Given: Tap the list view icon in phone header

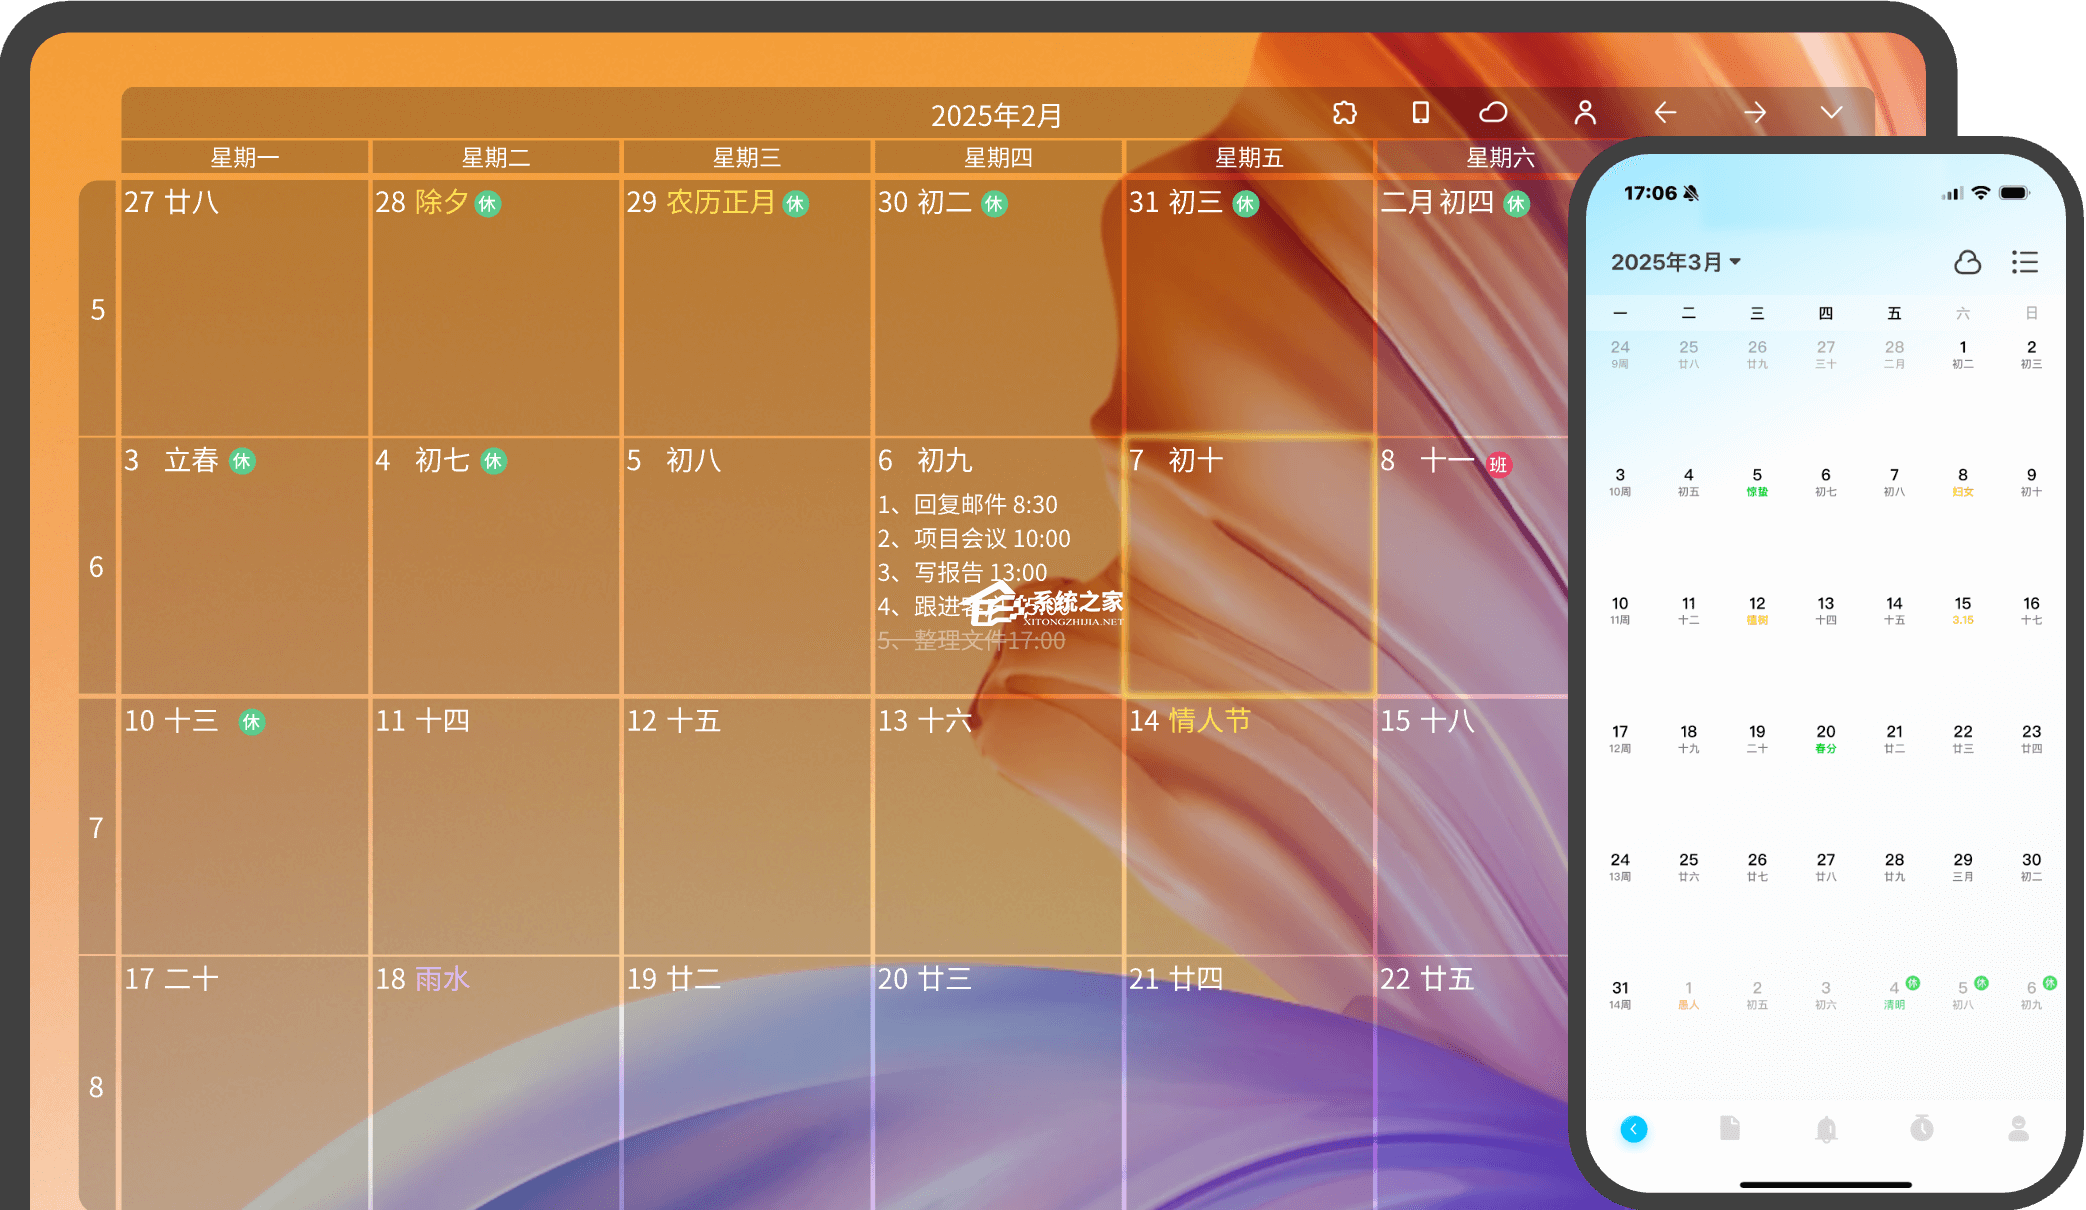Looking at the screenshot, I should (2025, 262).
